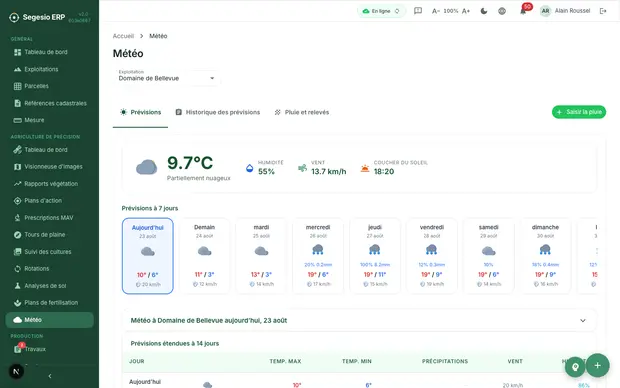Click the floating plus button
Screen dimensions: 620x388
coord(597,365)
